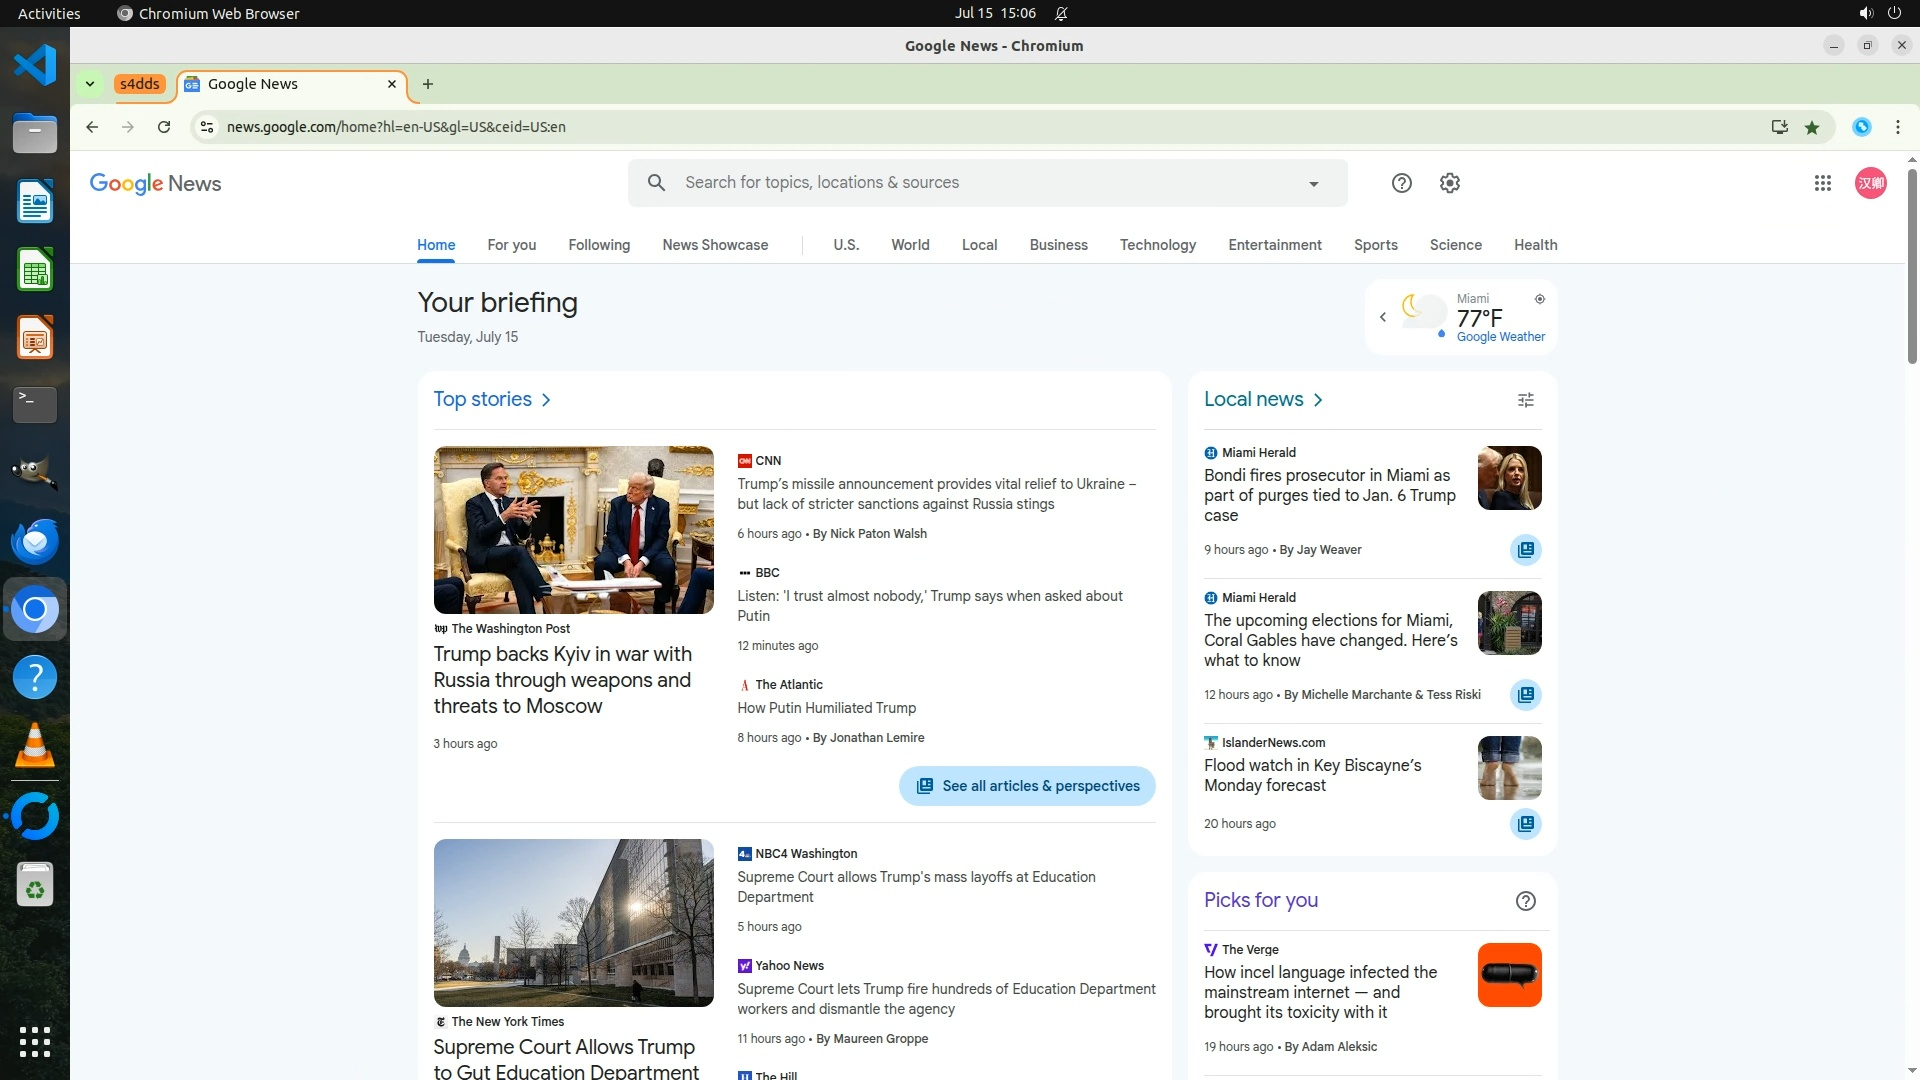Image resolution: width=1920 pixels, height=1080 pixels.
Task: Click See all articles & perspectives button
Action: pyautogui.click(x=1026, y=786)
